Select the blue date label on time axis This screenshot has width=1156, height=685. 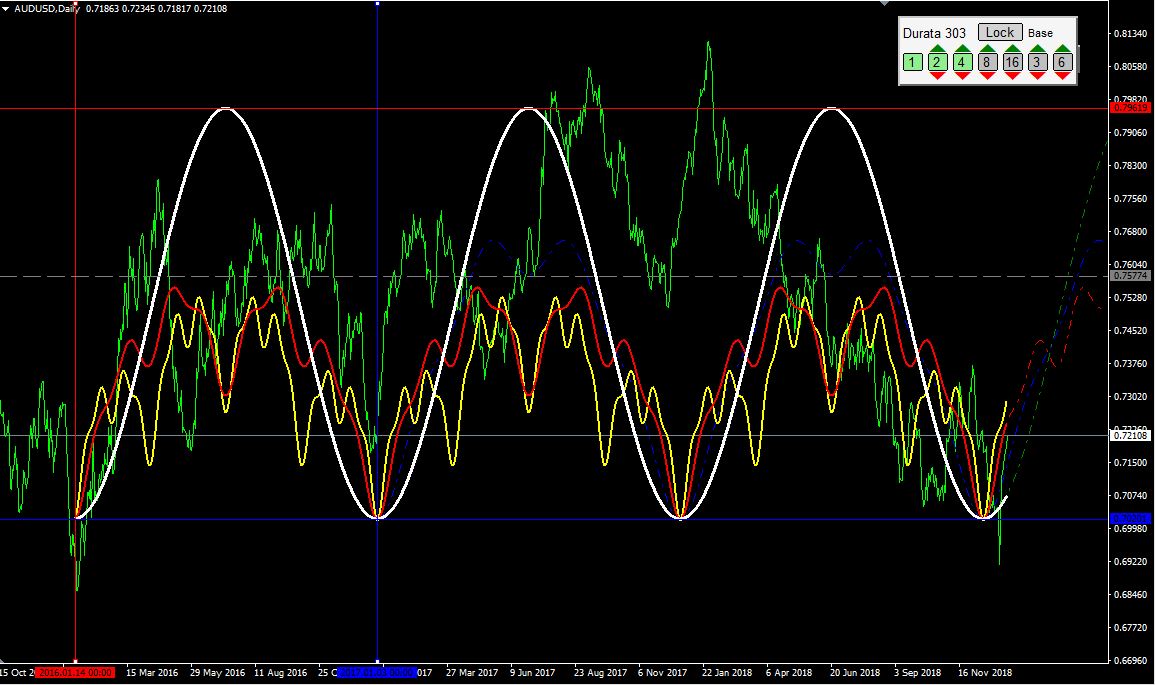(x=376, y=673)
